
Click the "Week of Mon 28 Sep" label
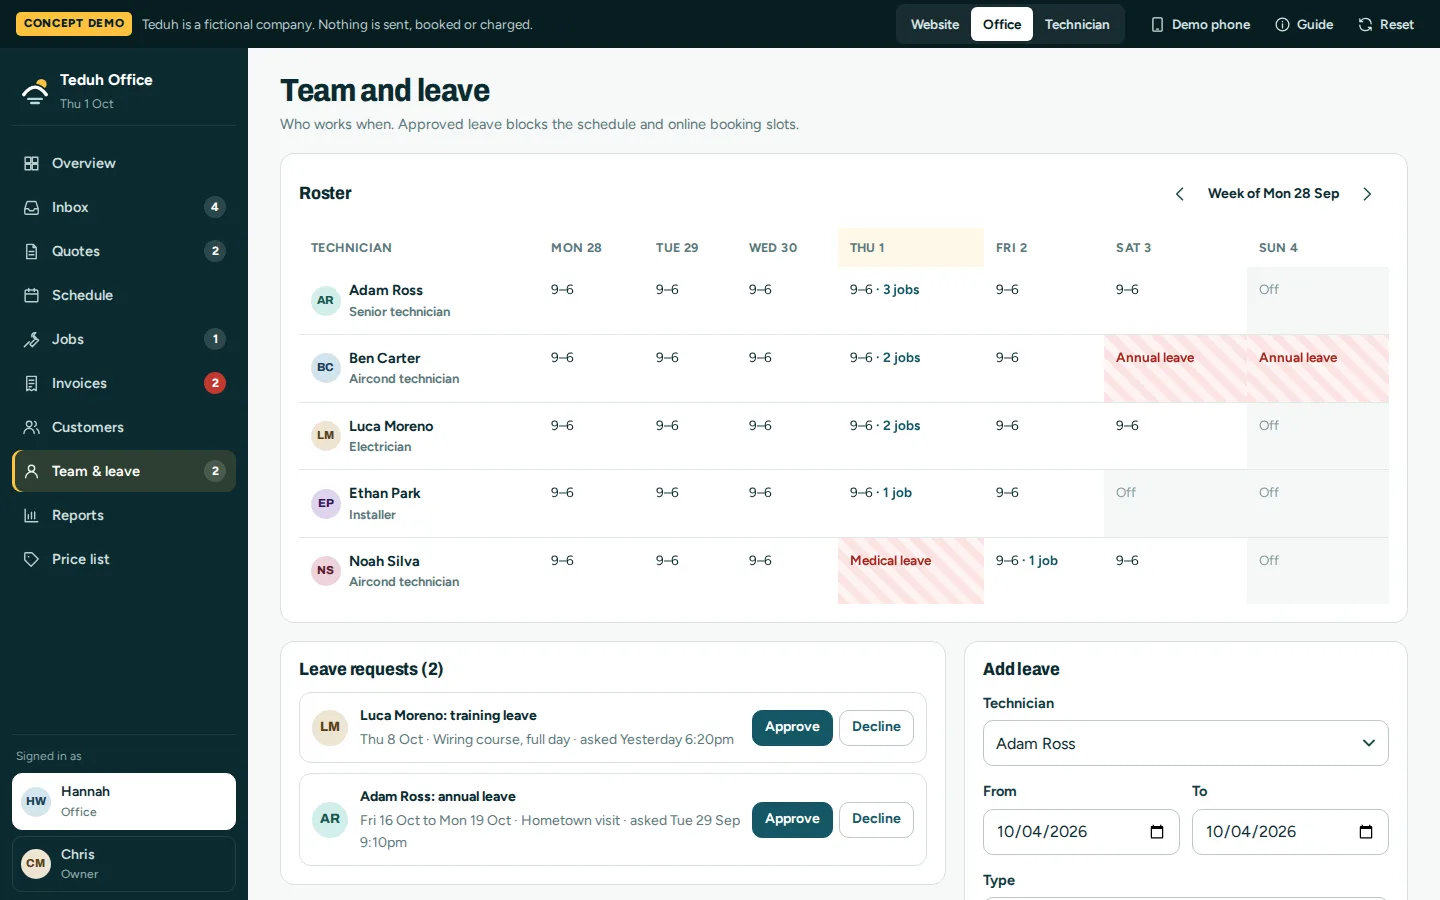(x=1273, y=194)
